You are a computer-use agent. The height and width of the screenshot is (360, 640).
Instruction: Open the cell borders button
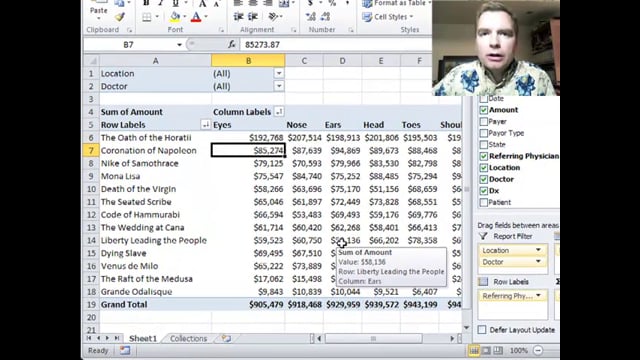[147, 17]
